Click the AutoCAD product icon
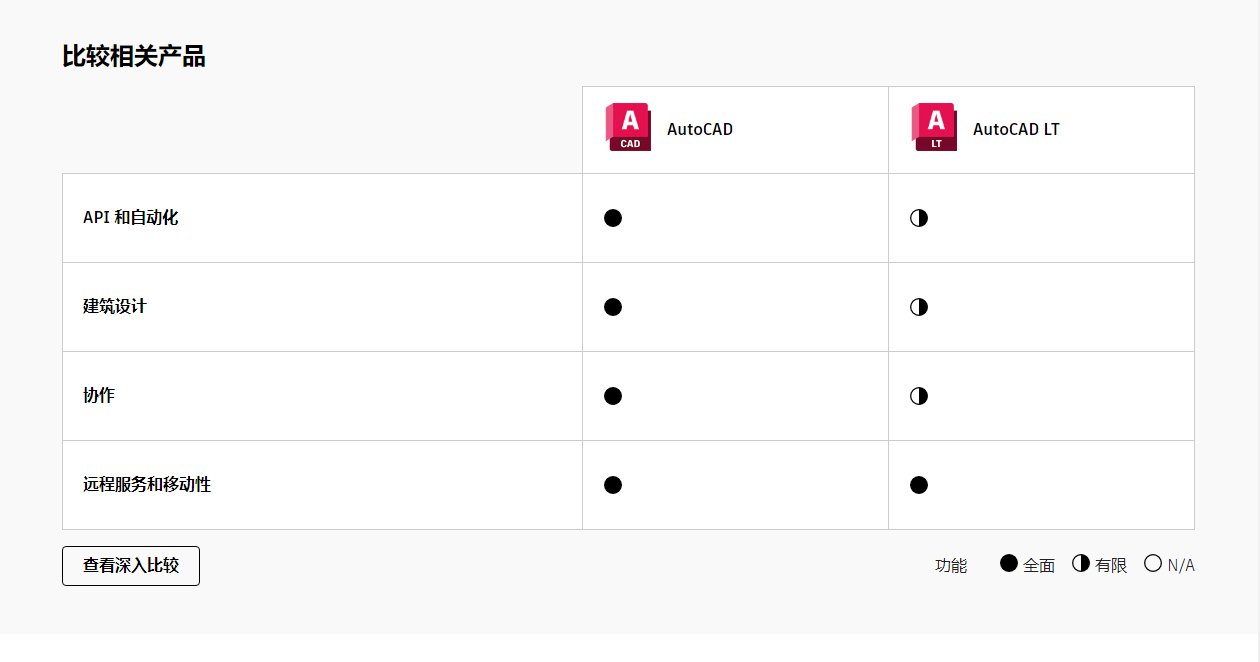Viewport: 1260px width, 662px height. click(628, 128)
